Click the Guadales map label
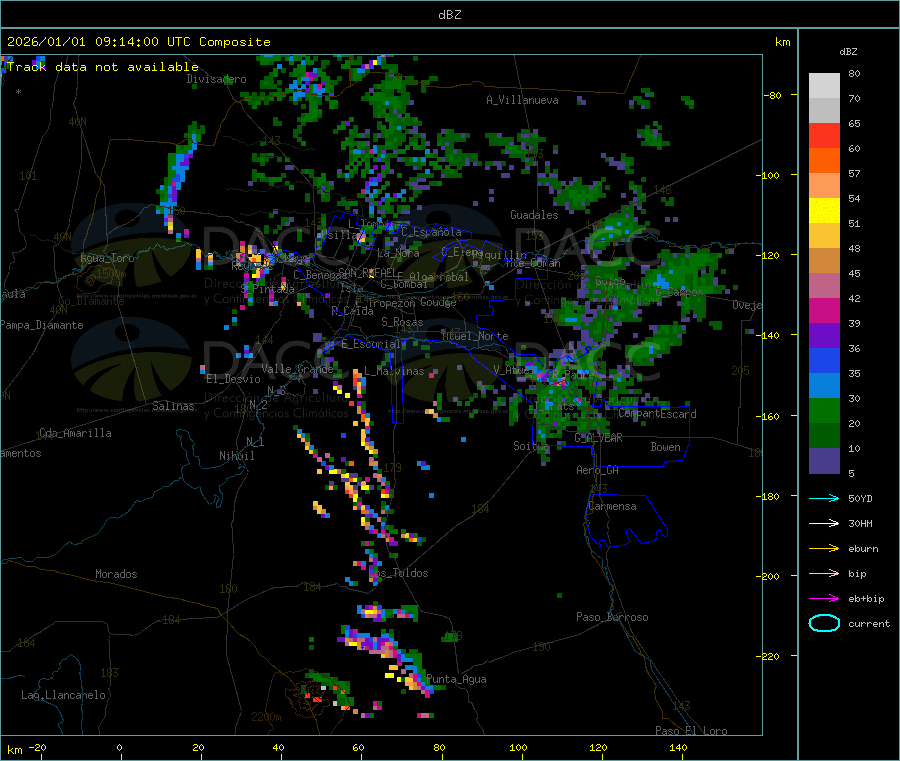 point(534,215)
